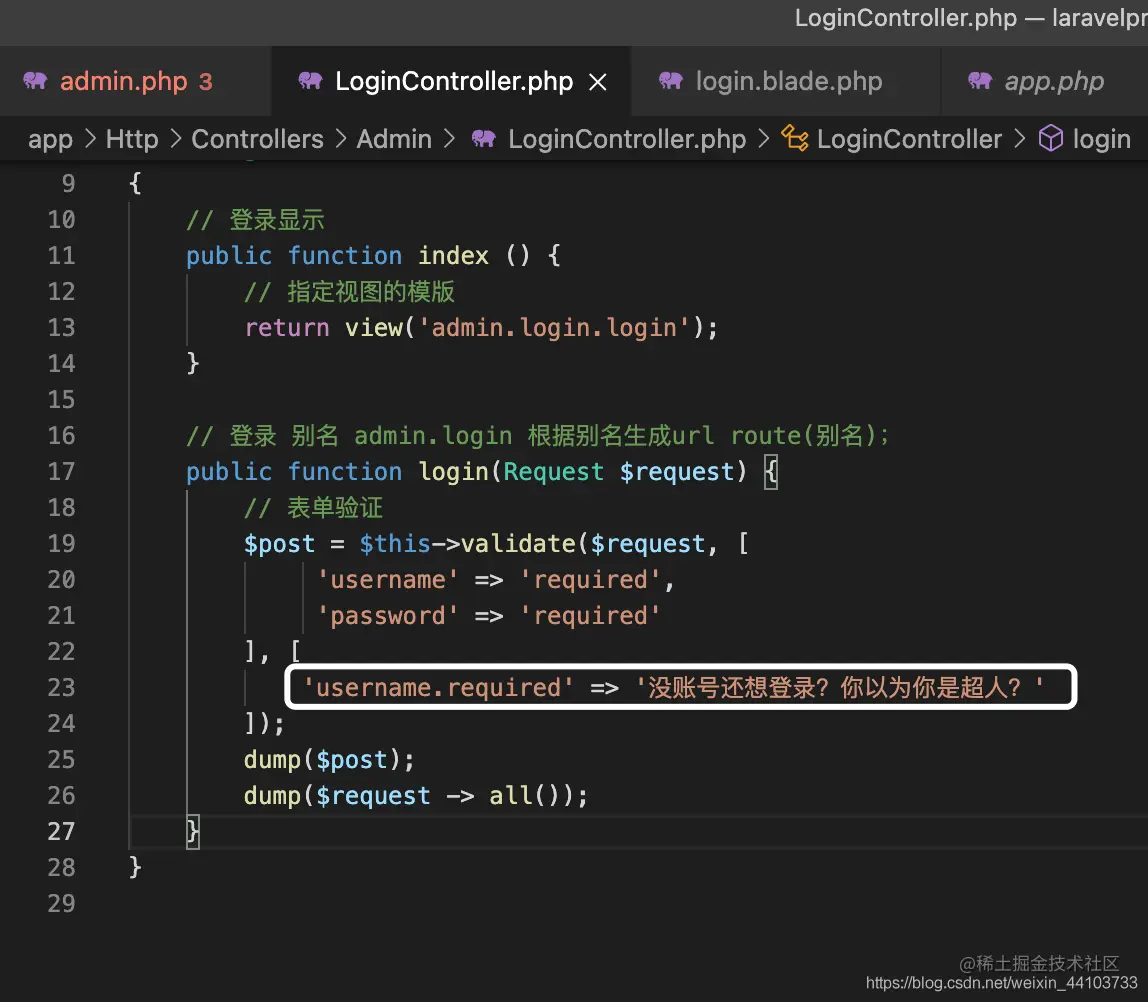This screenshot has width=1148, height=1002.
Task: Open the 'Http' breadcrumb segment
Action: point(132,139)
